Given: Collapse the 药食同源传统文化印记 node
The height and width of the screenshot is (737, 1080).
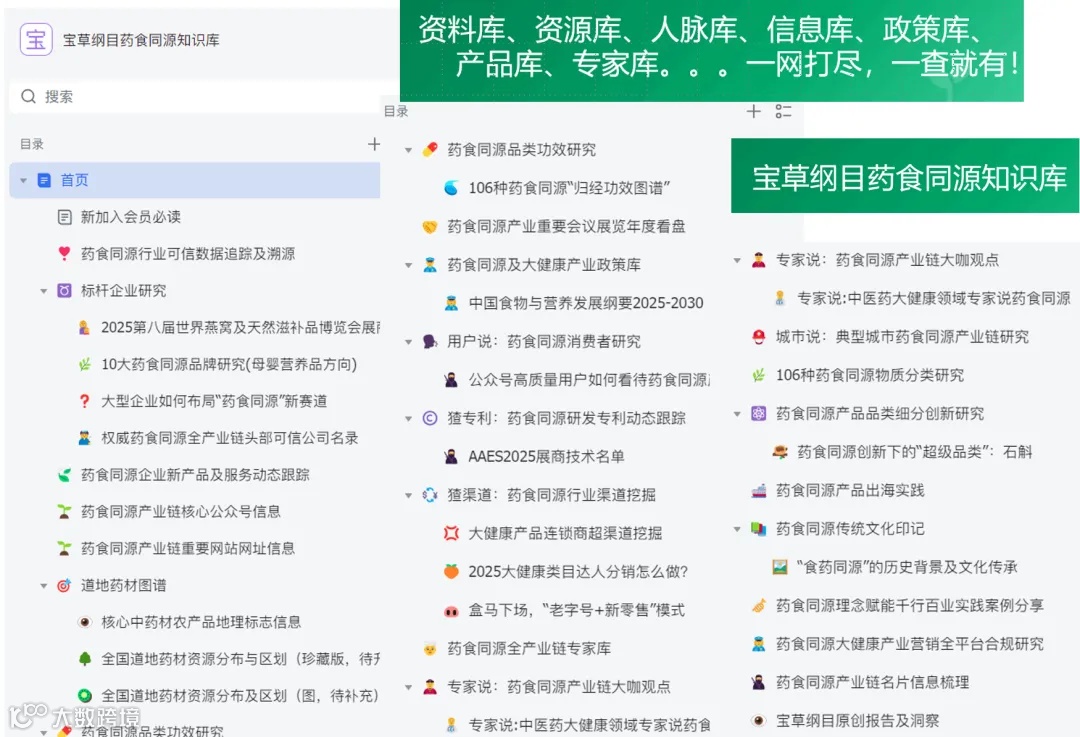Looking at the screenshot, I should (737, 529).
